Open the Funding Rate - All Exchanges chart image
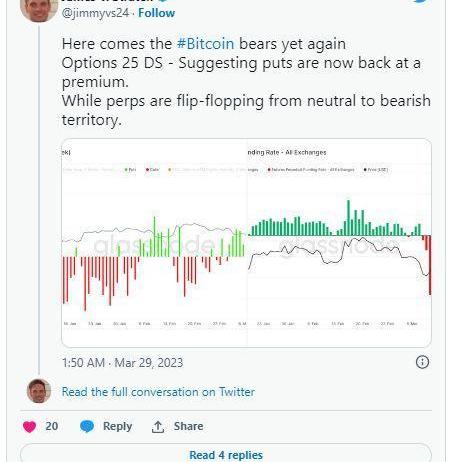 [339, 243]
